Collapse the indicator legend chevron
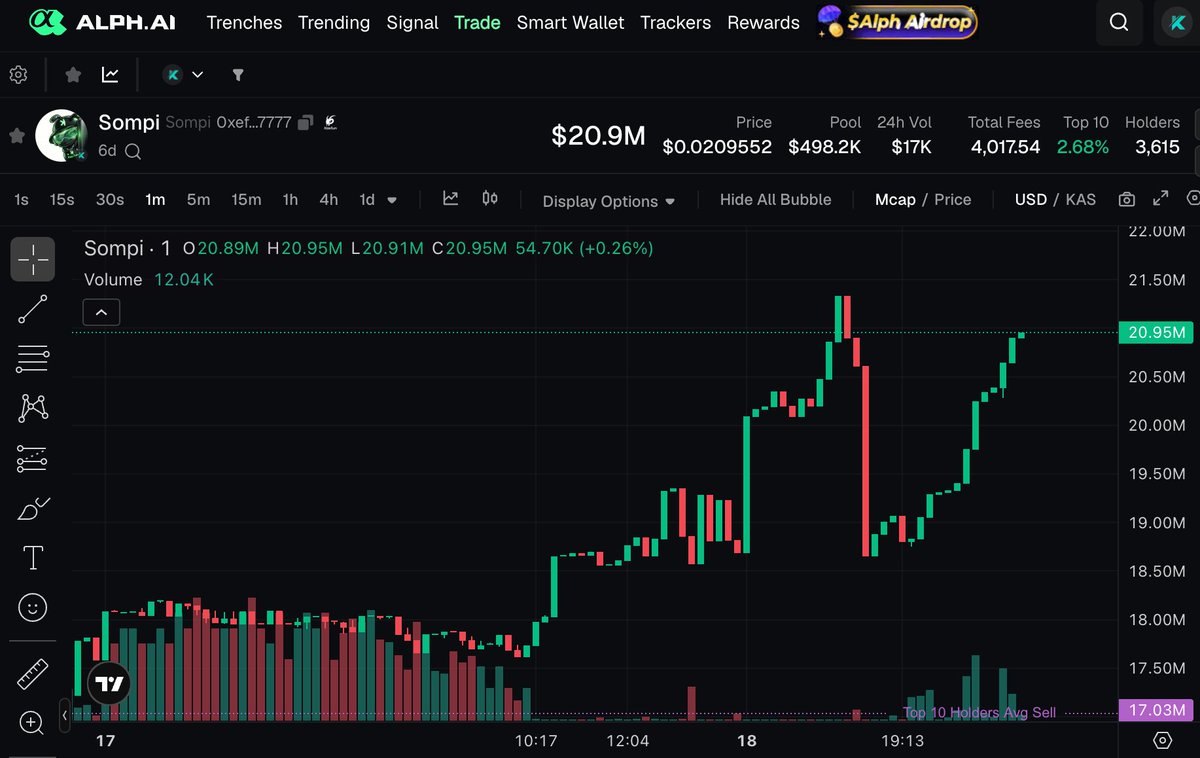The image size is (1200, 758). (102, 312)
